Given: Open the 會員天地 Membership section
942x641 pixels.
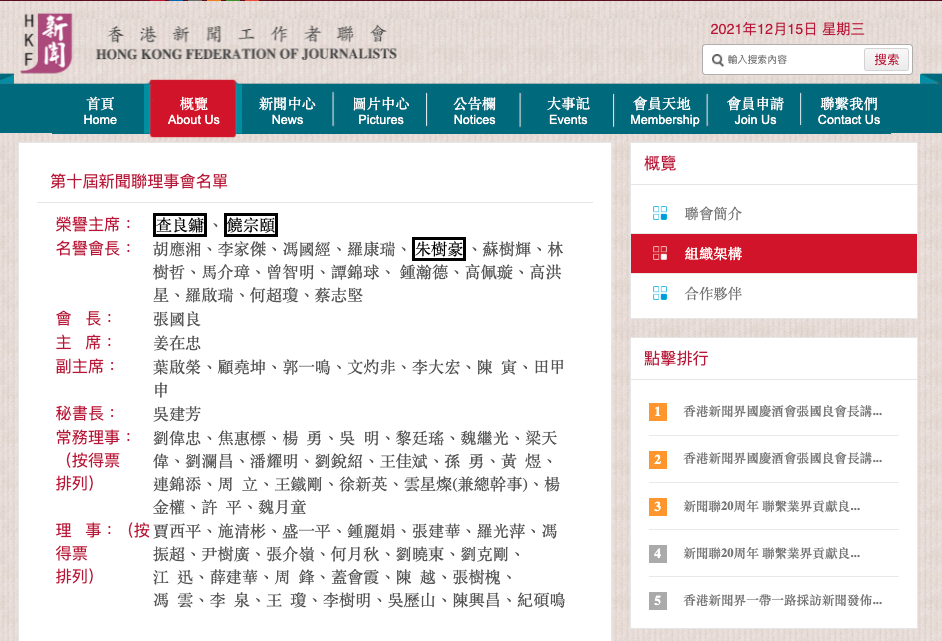Looking at the screenshot, I should (x=662, y=111).
